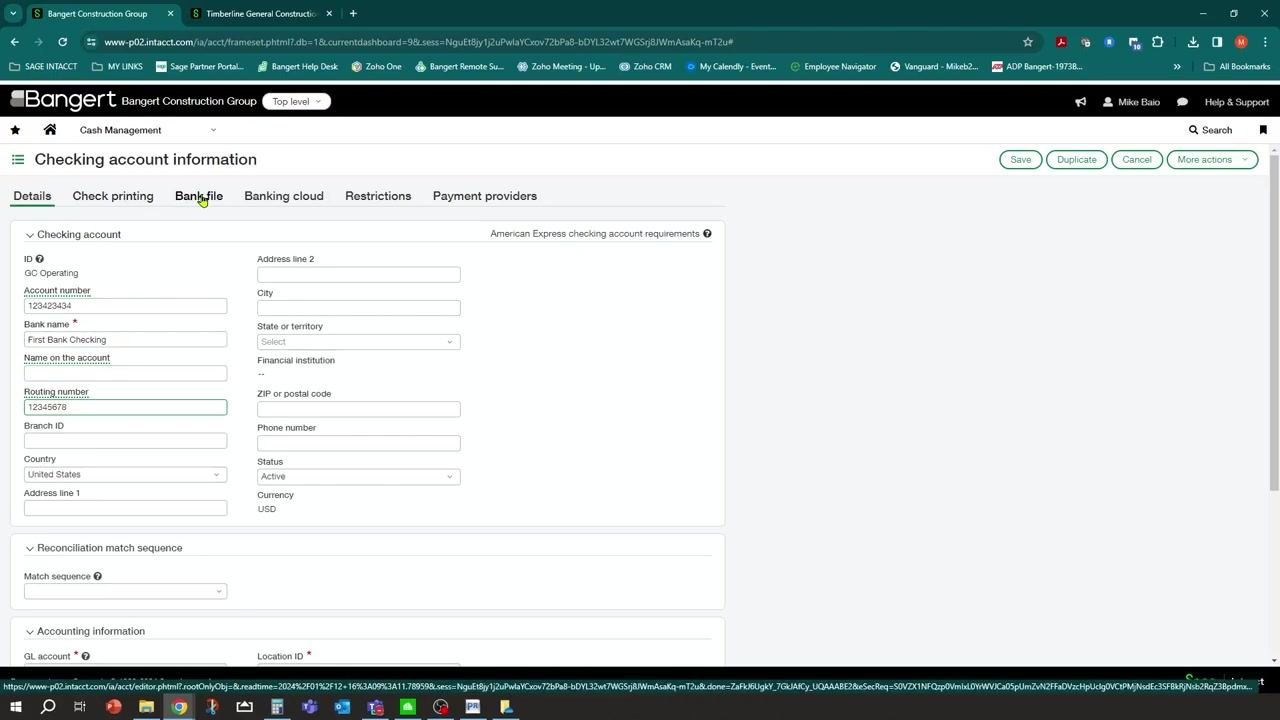Click the Chrome icon in the taskbar

pos(179,707)
